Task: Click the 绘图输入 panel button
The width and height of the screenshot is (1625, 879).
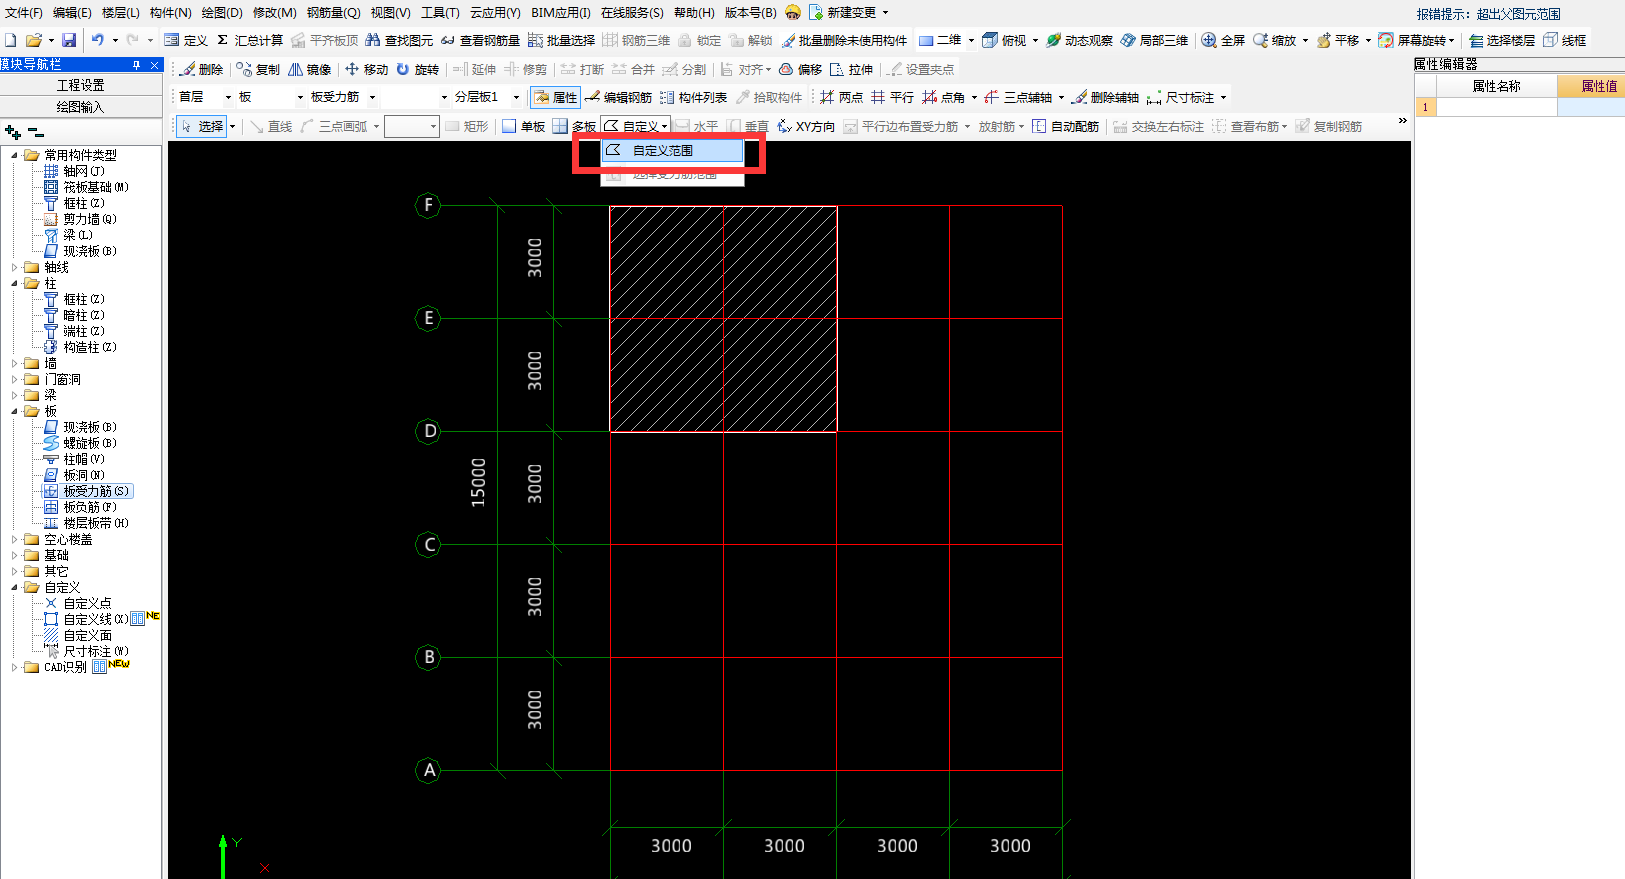Action: 81,107
